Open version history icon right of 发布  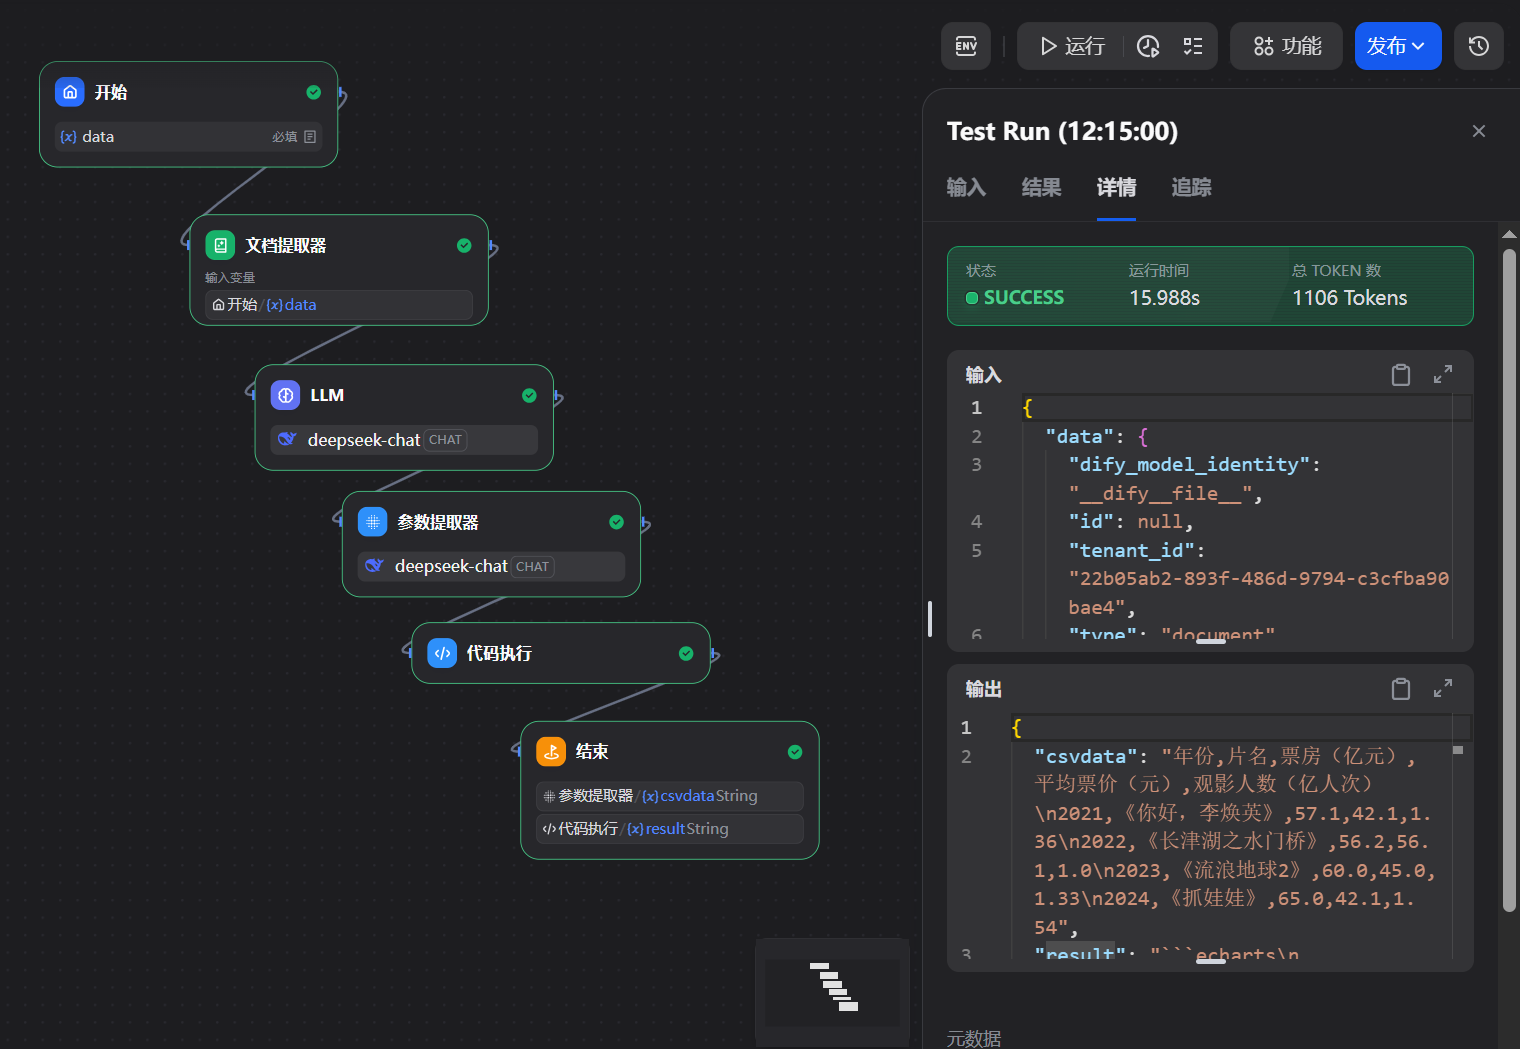[1479, 46]
